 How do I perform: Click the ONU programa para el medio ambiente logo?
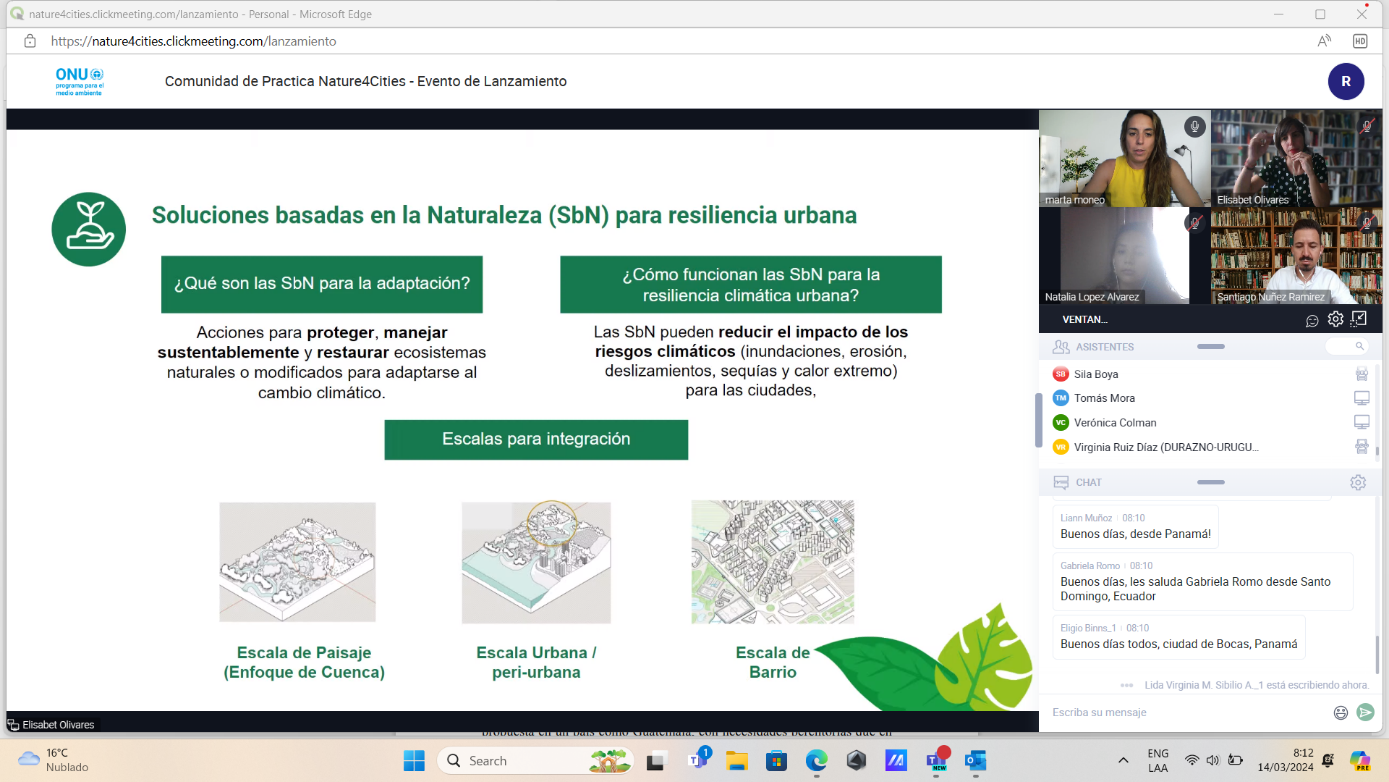pyautogui.click(x=80, y=82)
